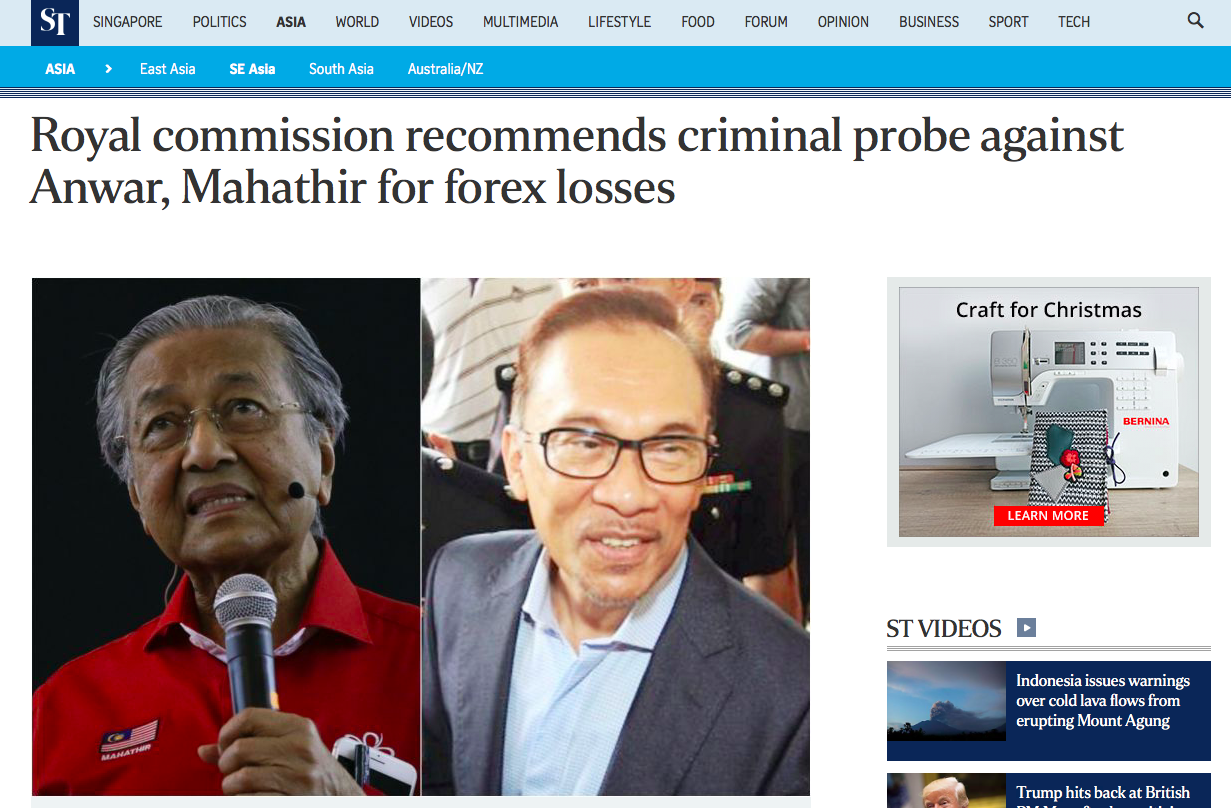Select the Australia/NZ tab
This screenshot has height=808, width=1231.
(x=445, y=69)
